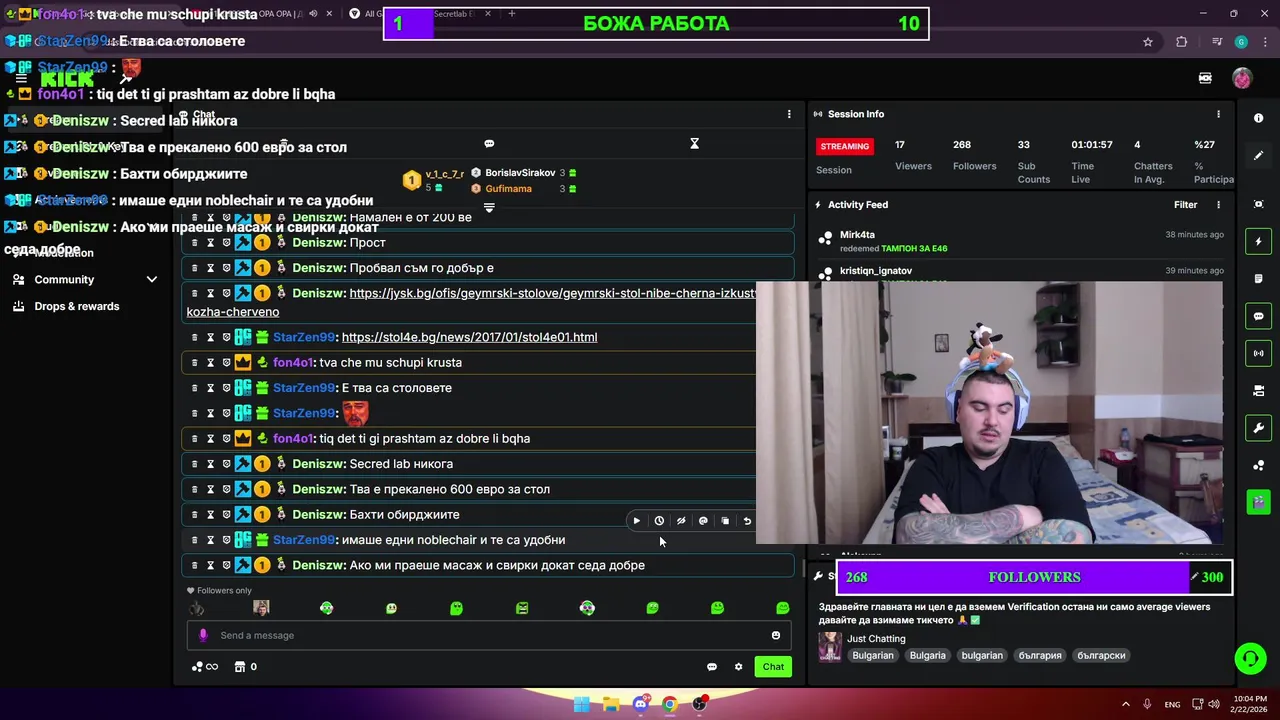This screenshot has width=1280, height=720.
Task: Click kristiqn_ignatov activity feed entry
Action: pyautogui.click(x=1020, y=271)
